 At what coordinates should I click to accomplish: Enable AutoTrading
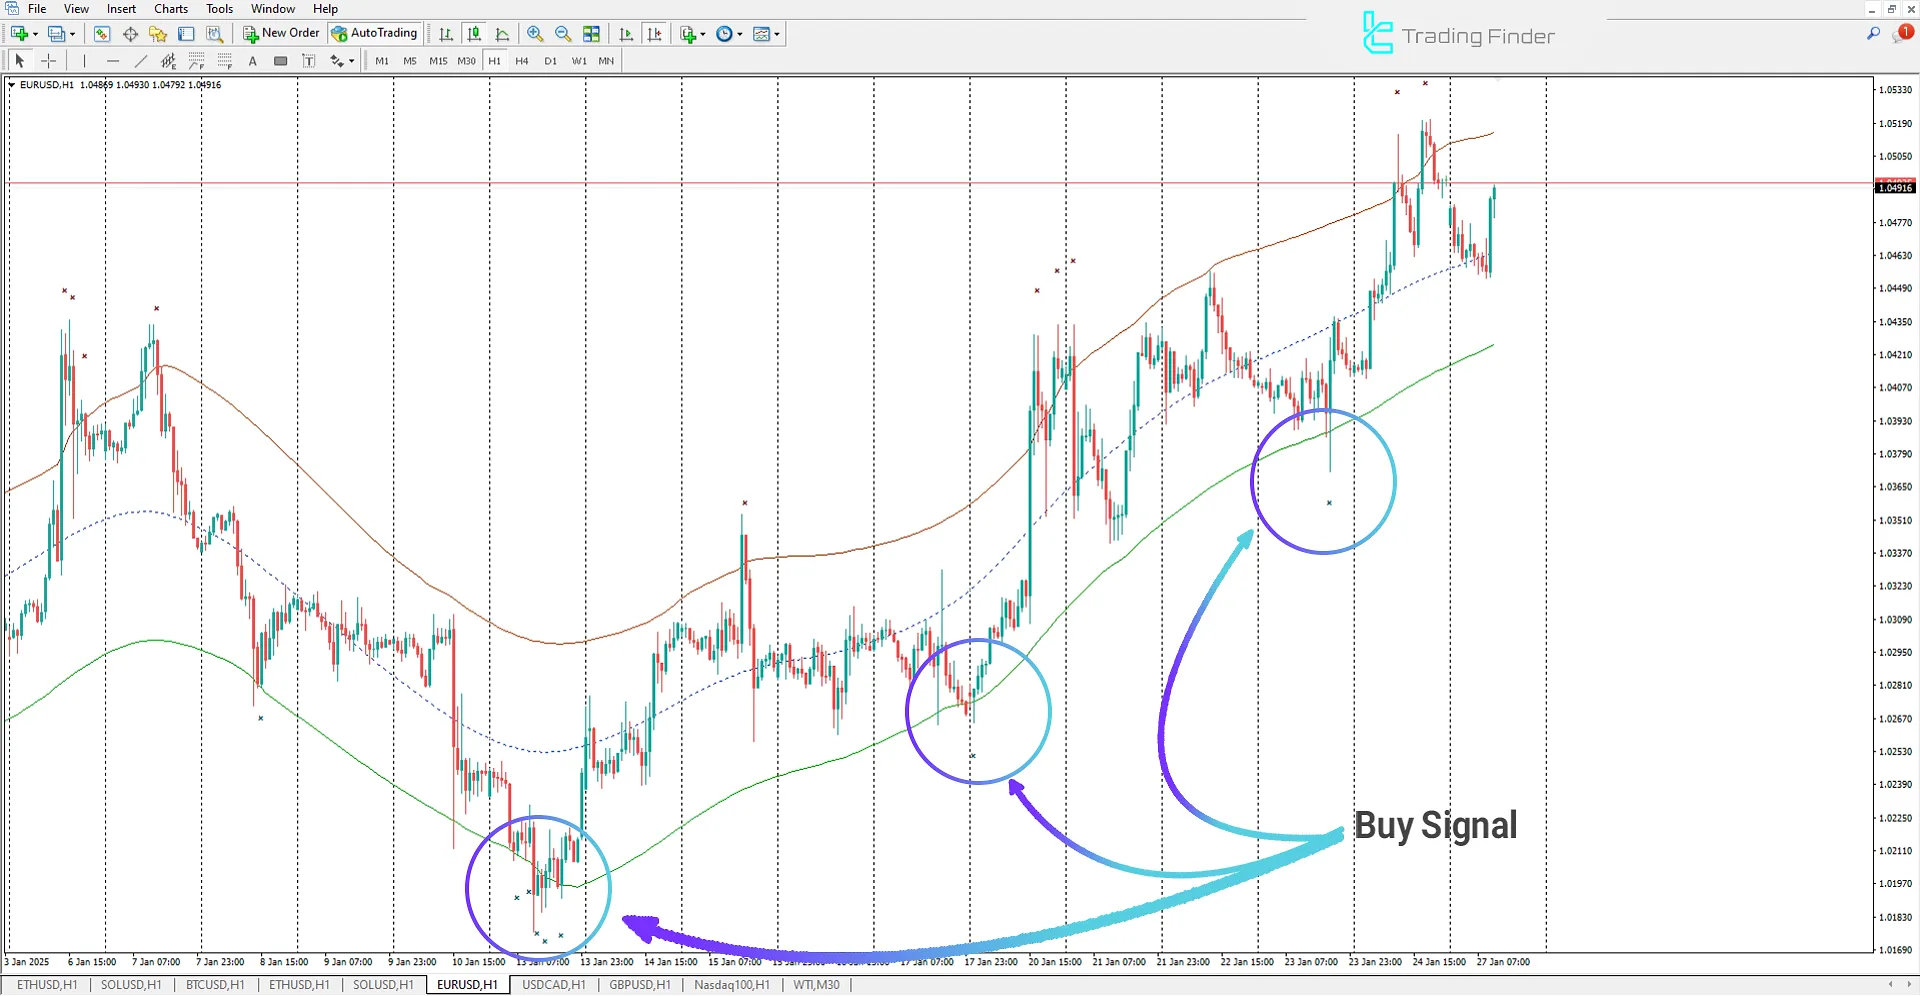pyautogui.click(x=374, y=32)
